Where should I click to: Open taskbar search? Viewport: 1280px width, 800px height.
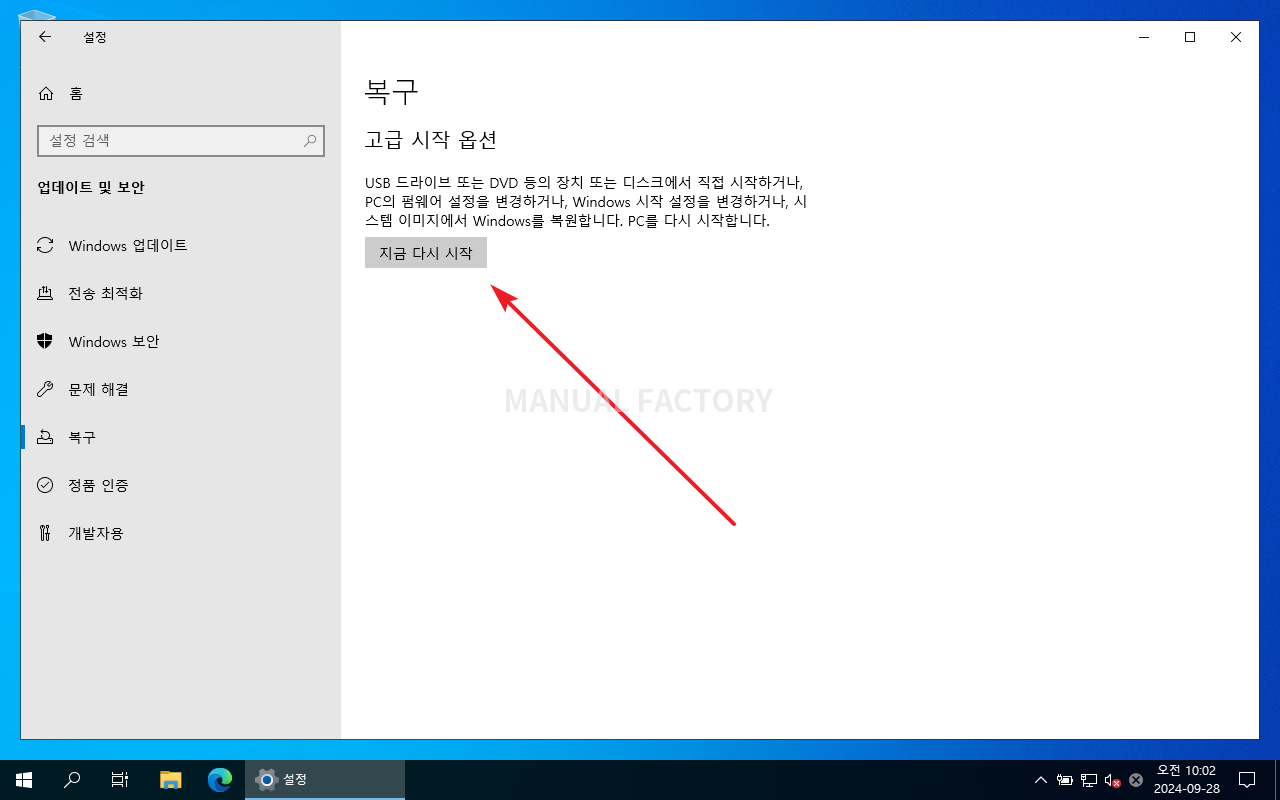[72, 780]
